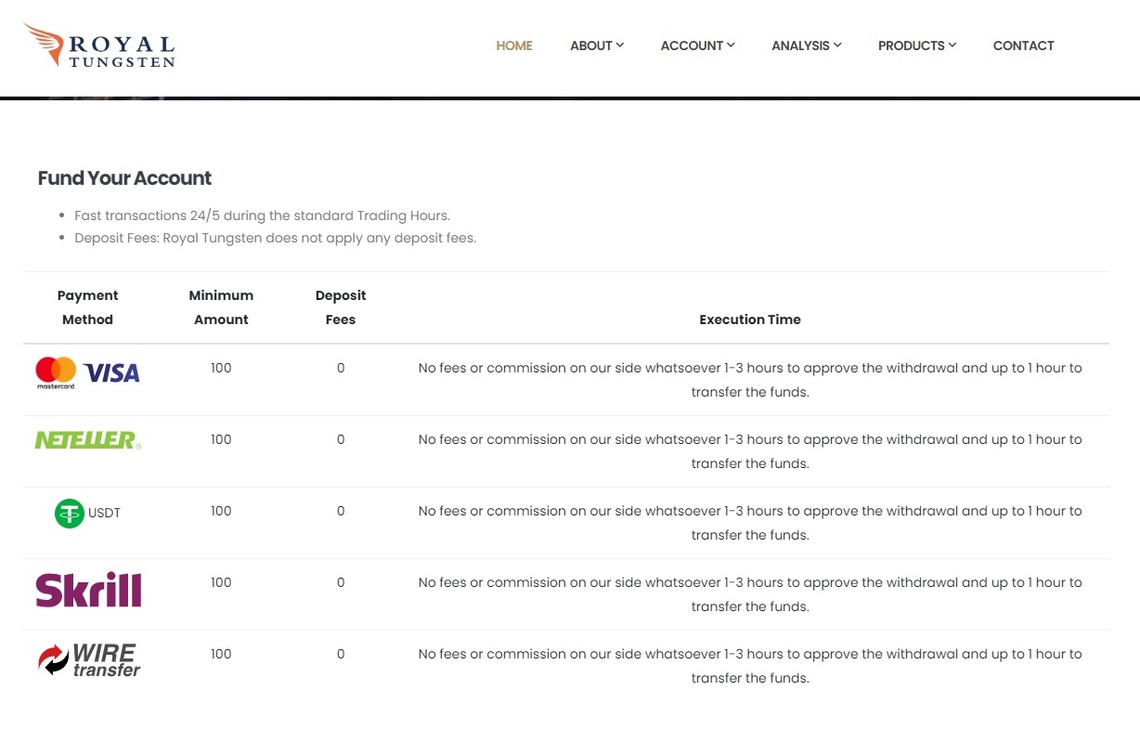Viewport: 1140px width, 730px height.
Task: Click the 'USDT' label text
Action: [104, 513]
